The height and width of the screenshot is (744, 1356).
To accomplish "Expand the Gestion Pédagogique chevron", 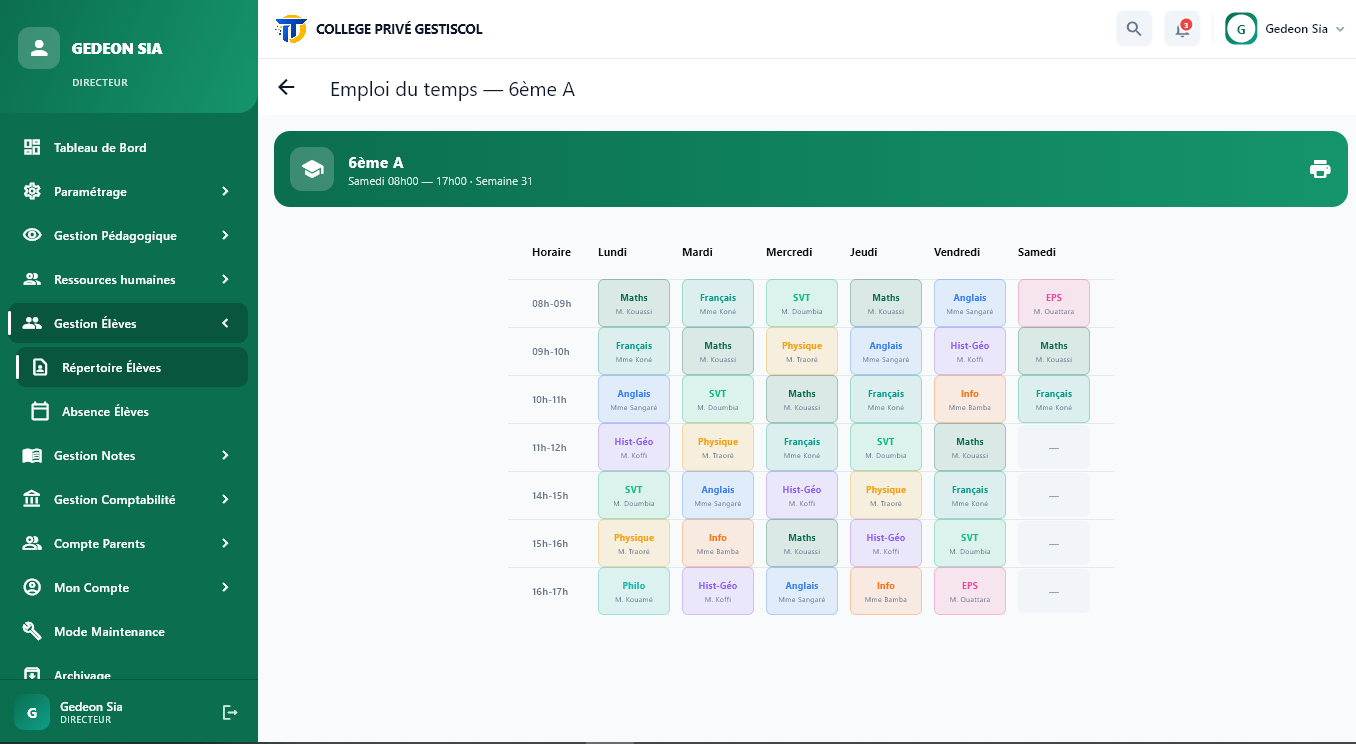I will point(225,235).
